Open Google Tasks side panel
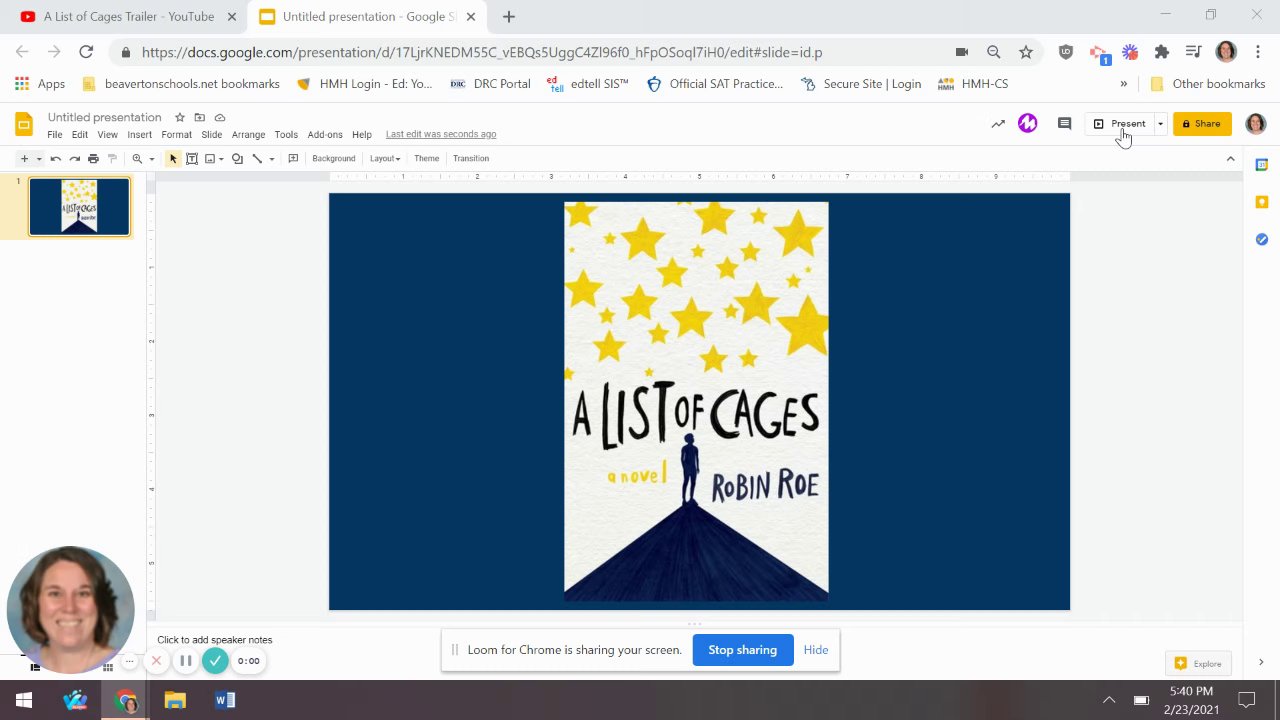 (x=1262, y=239)
